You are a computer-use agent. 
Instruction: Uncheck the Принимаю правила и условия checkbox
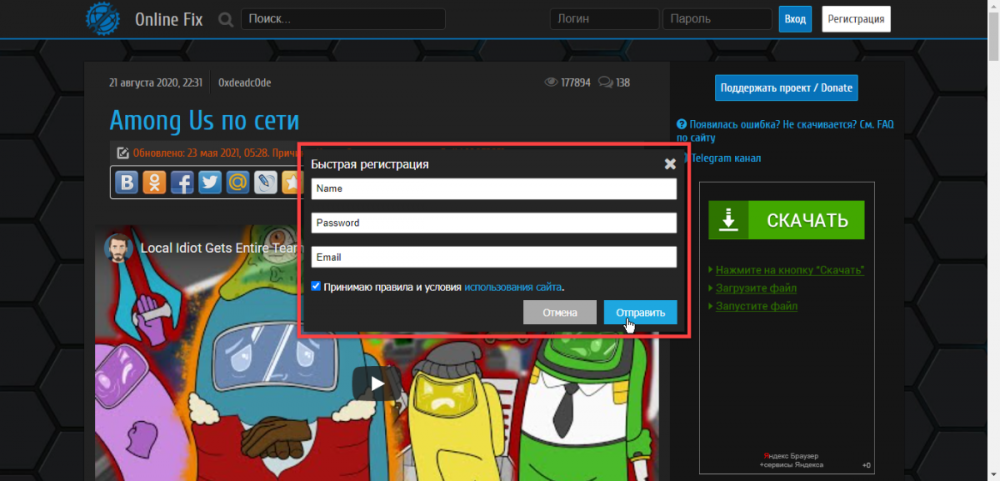tap(316, 286)
